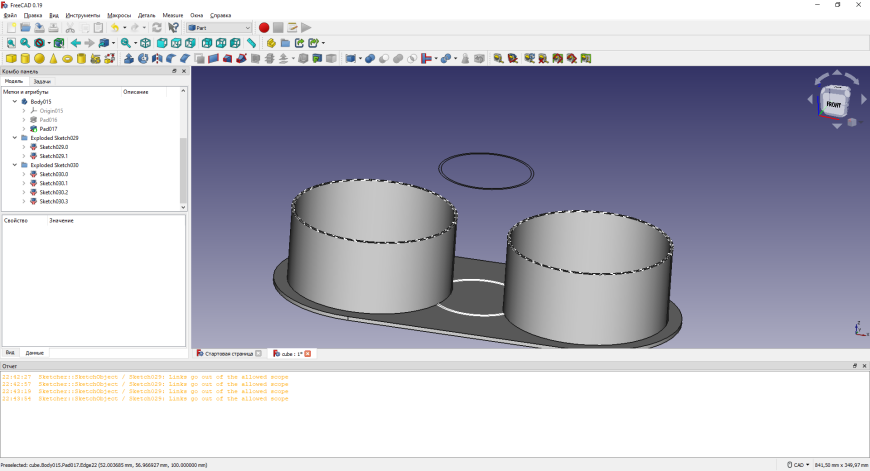
Task: Click the Refresh recompute icon
Action: pyautogui.click(x=158, y=28)
